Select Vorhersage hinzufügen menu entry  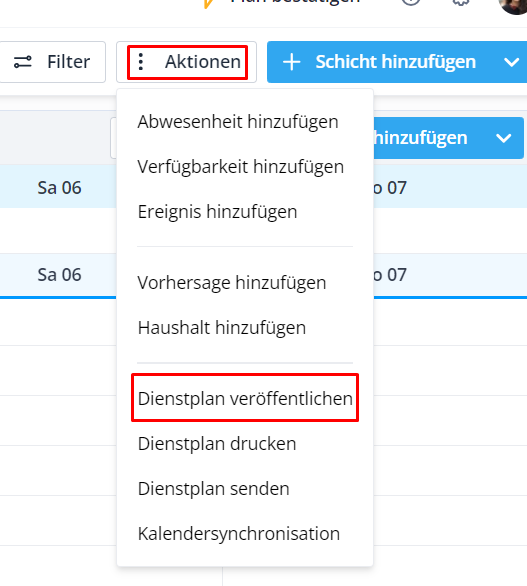[232, 283]
